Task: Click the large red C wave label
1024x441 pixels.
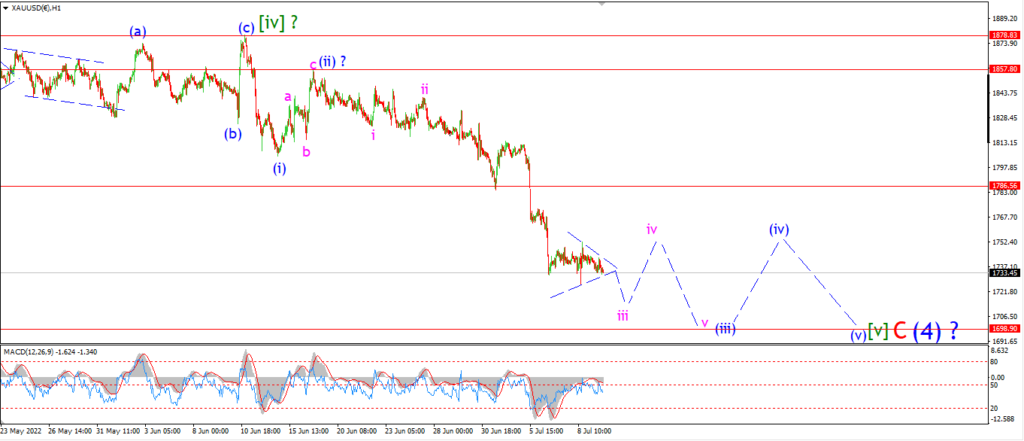Action: (899, 331)
